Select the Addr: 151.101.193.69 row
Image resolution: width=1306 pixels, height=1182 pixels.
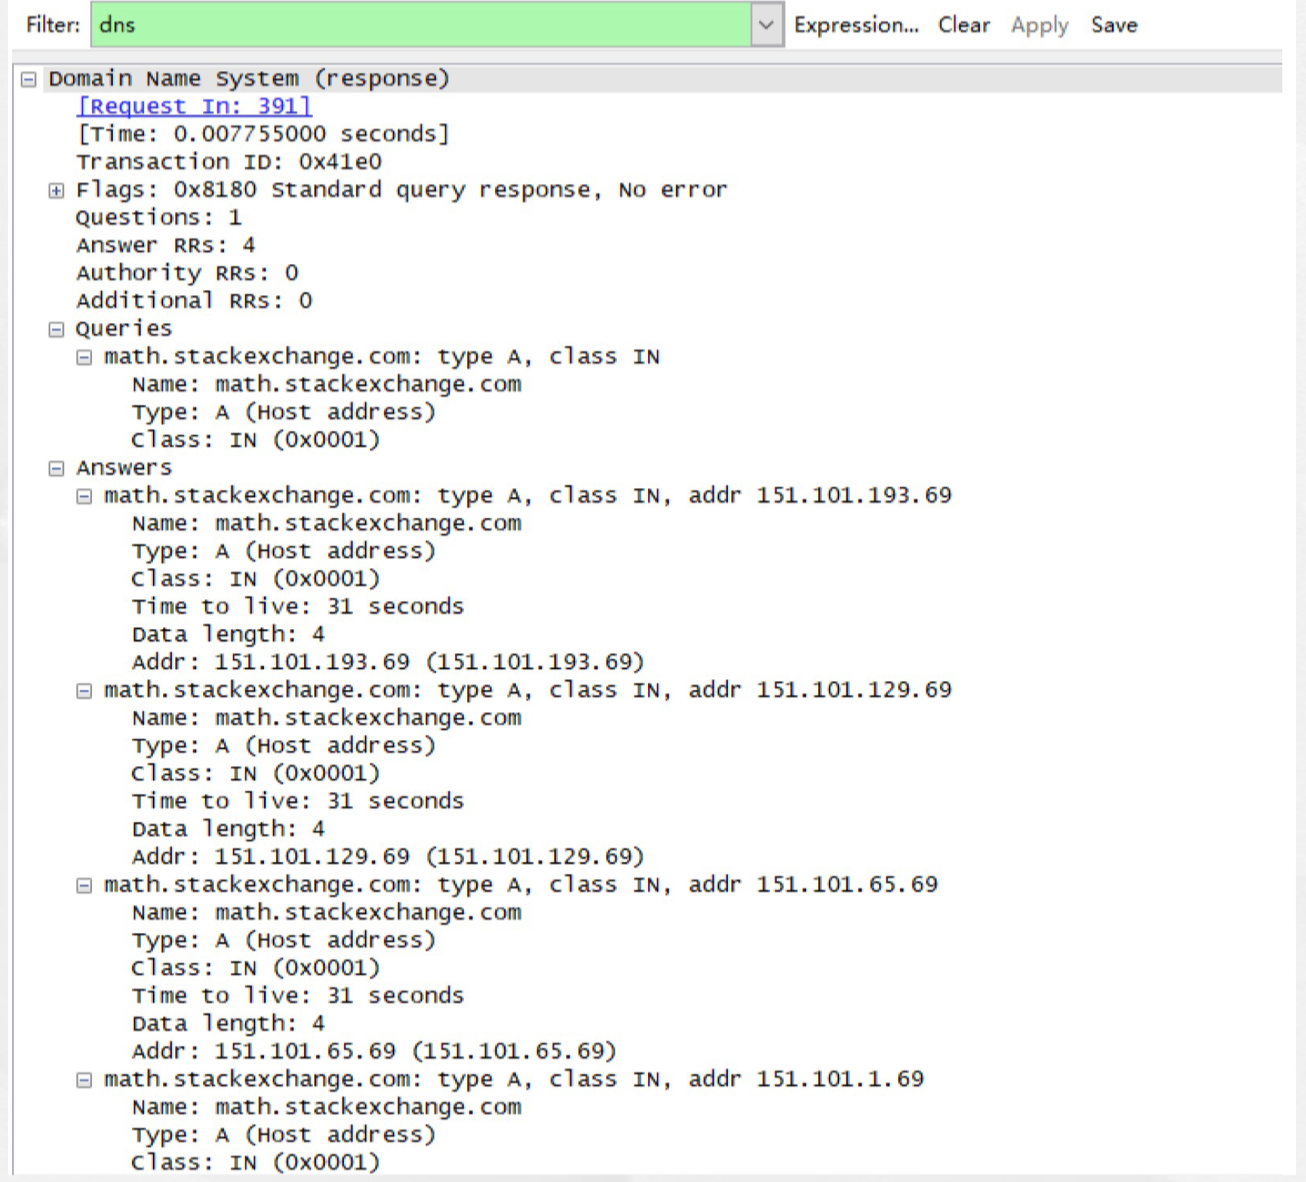tap(388, 662)
